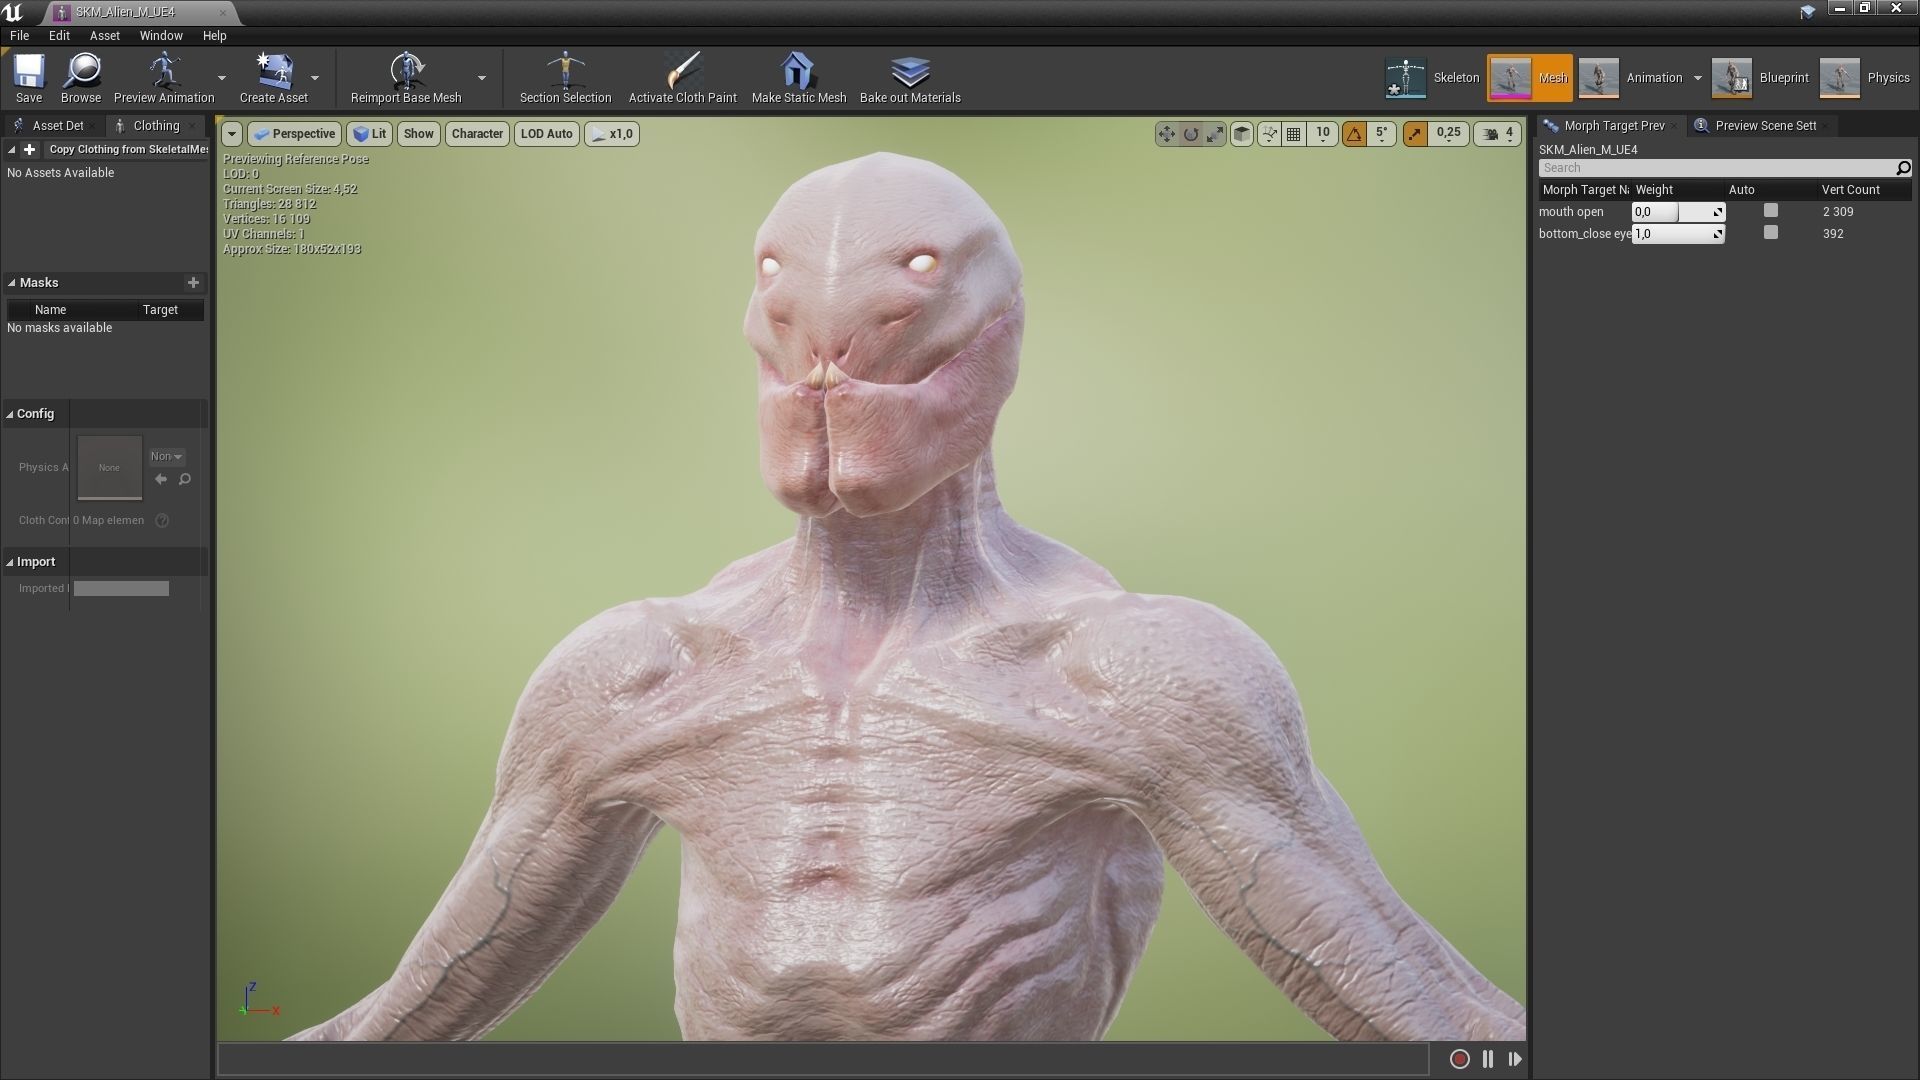
Task: Open viewport options dropdown arrow
Action: [232, 134]
